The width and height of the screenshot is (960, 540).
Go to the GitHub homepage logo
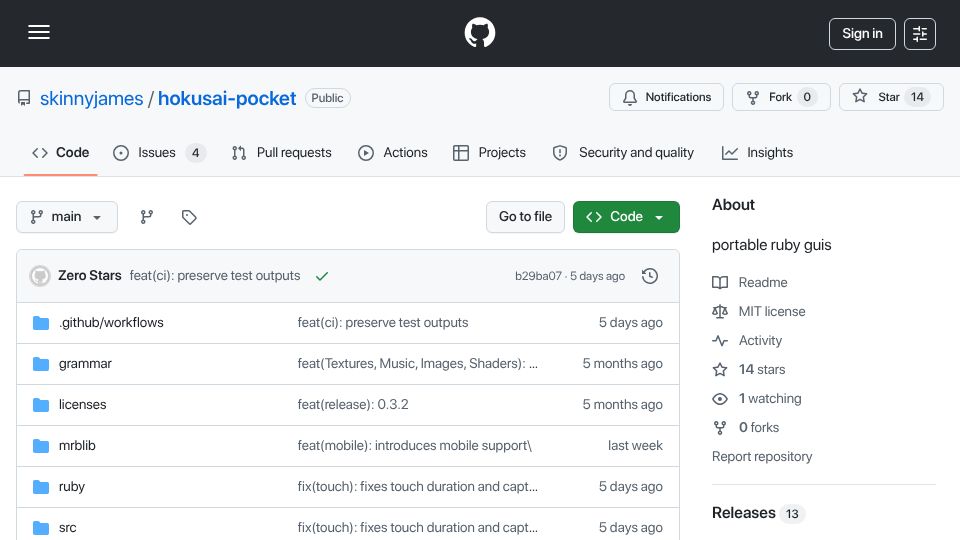coord(479,32)
